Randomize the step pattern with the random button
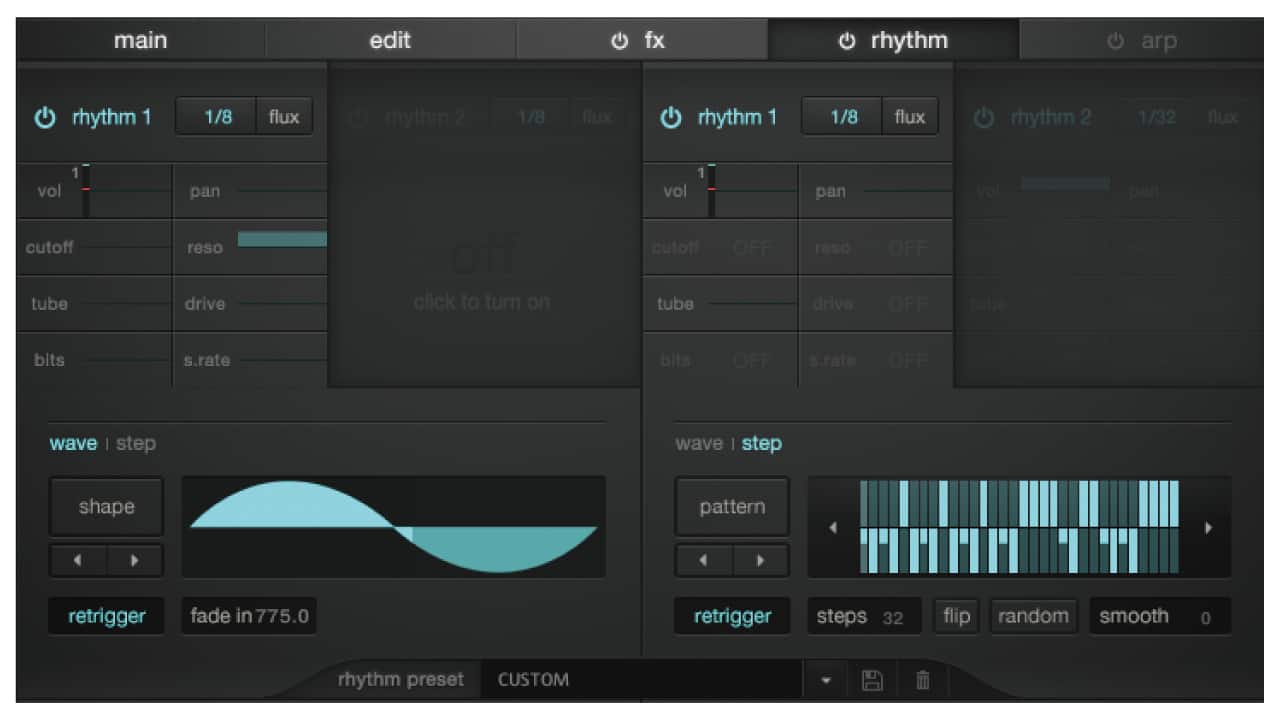Image resolution: width=1280 pixels, height=720 pixels. (x=1033, y=616)
